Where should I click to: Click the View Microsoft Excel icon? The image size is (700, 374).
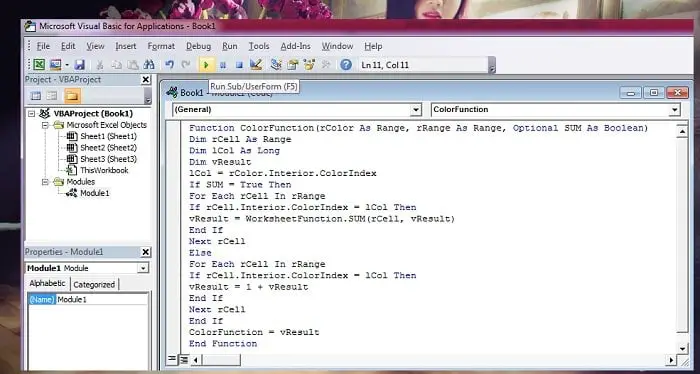pos(39,65)
